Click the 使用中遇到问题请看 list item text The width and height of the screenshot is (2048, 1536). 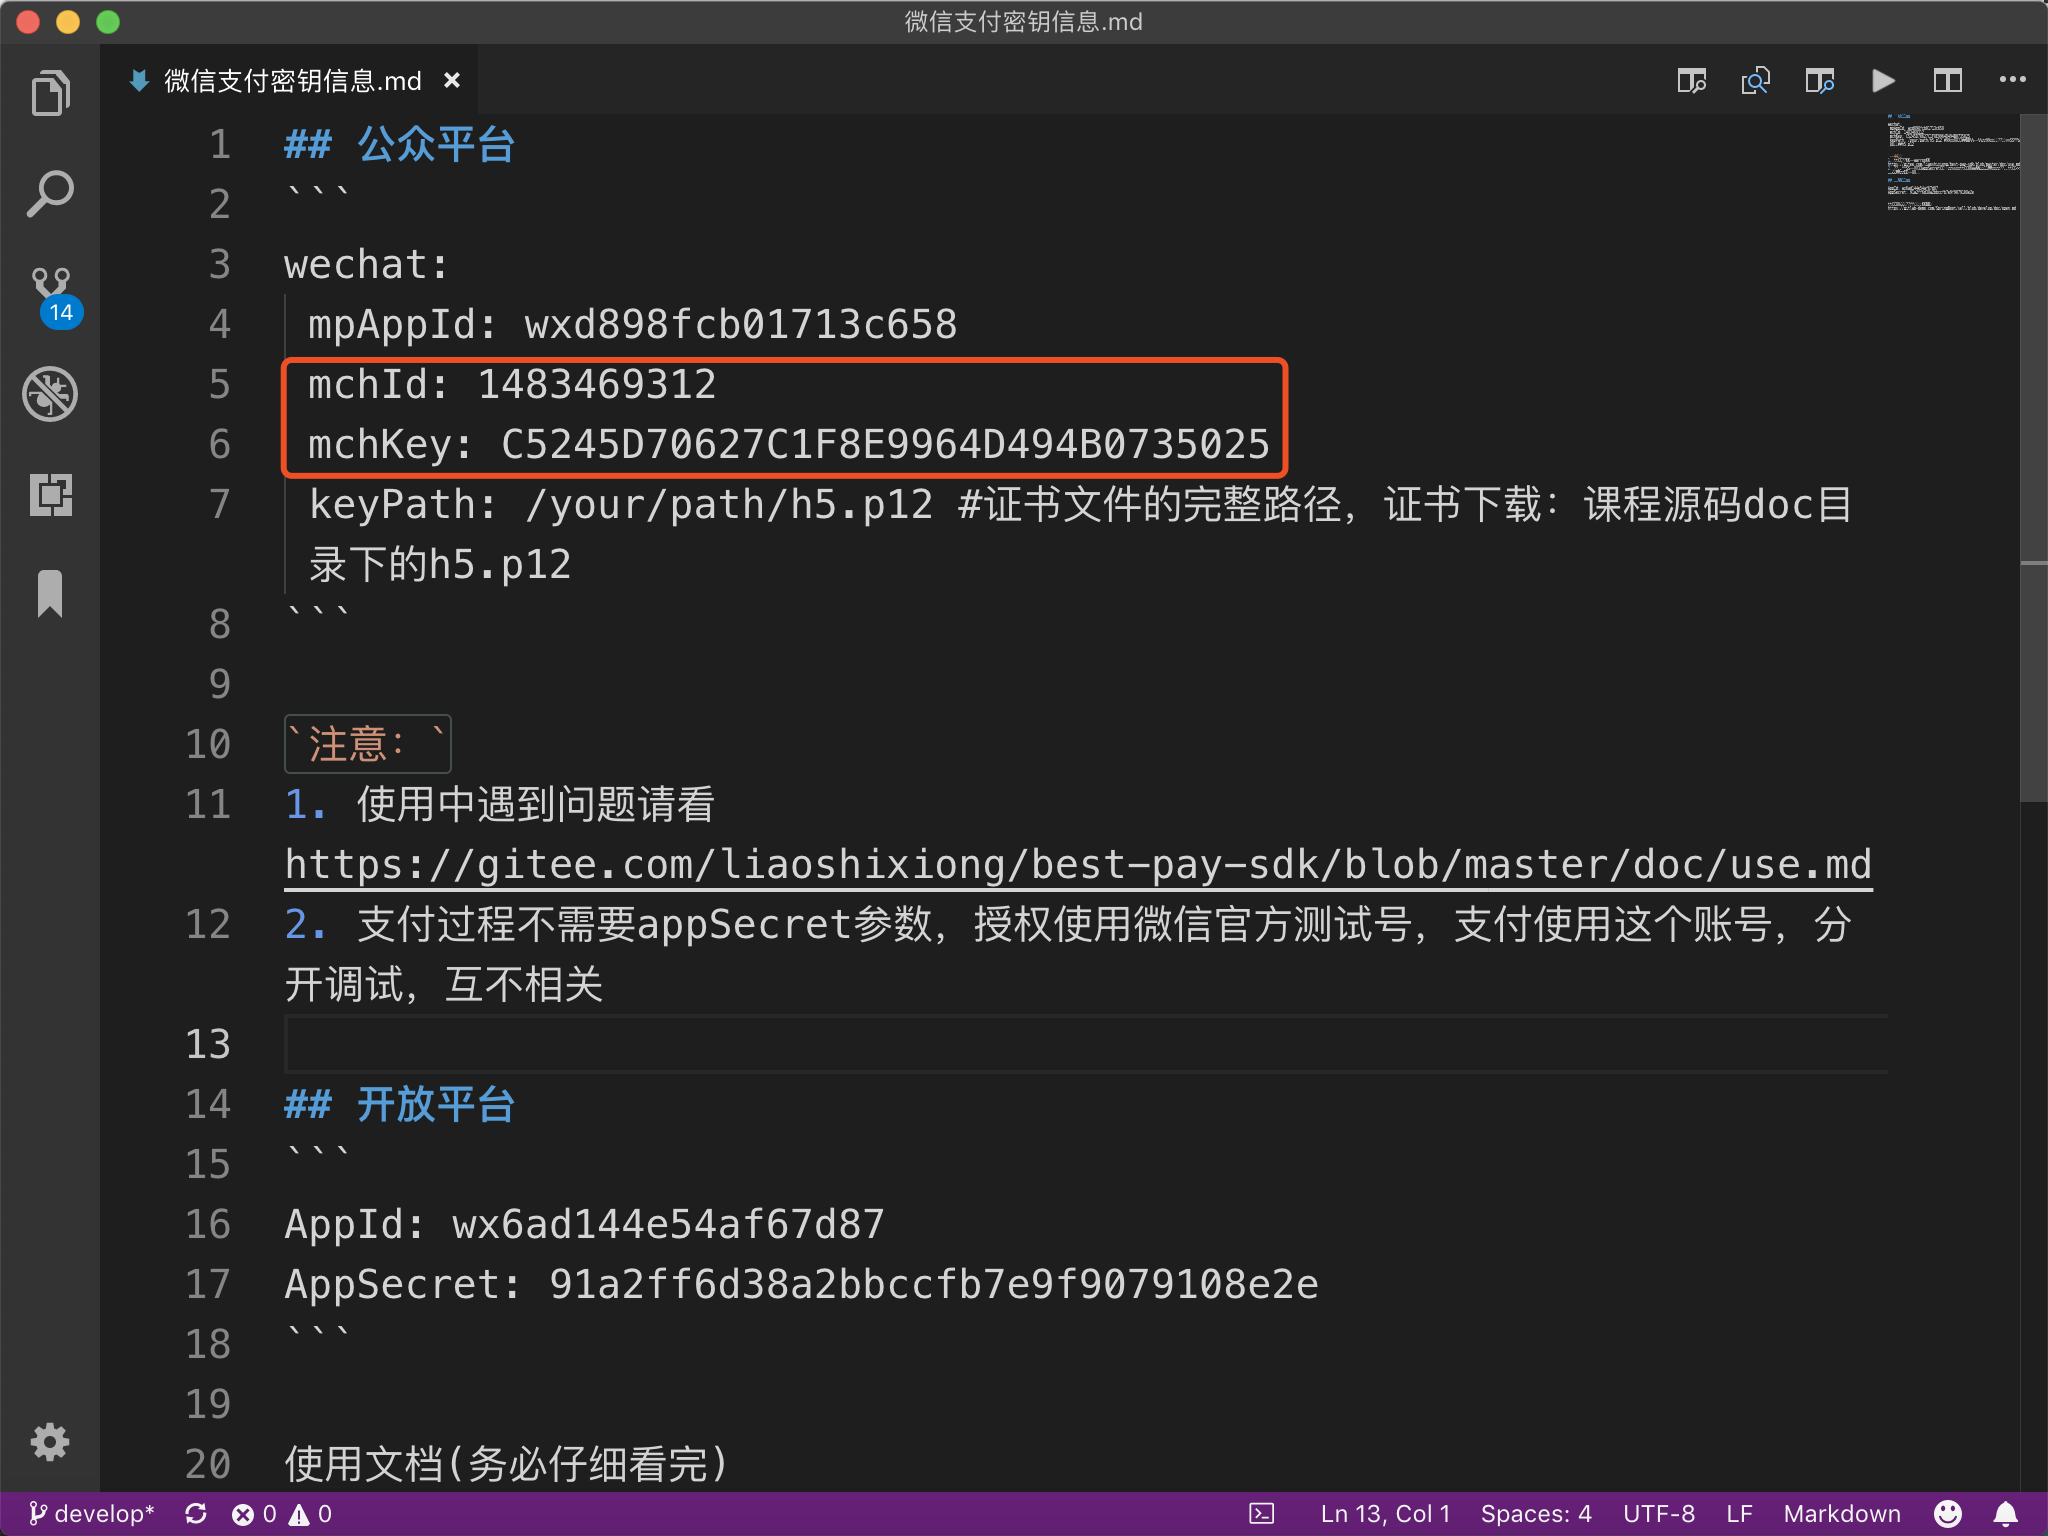pyautogui.click(x=536, y=805)
